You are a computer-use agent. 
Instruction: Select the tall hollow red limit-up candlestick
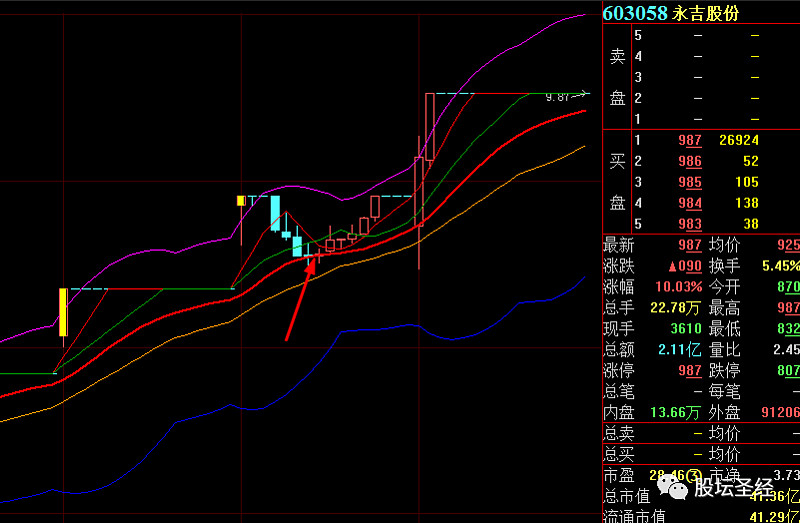tap(430, 127)
